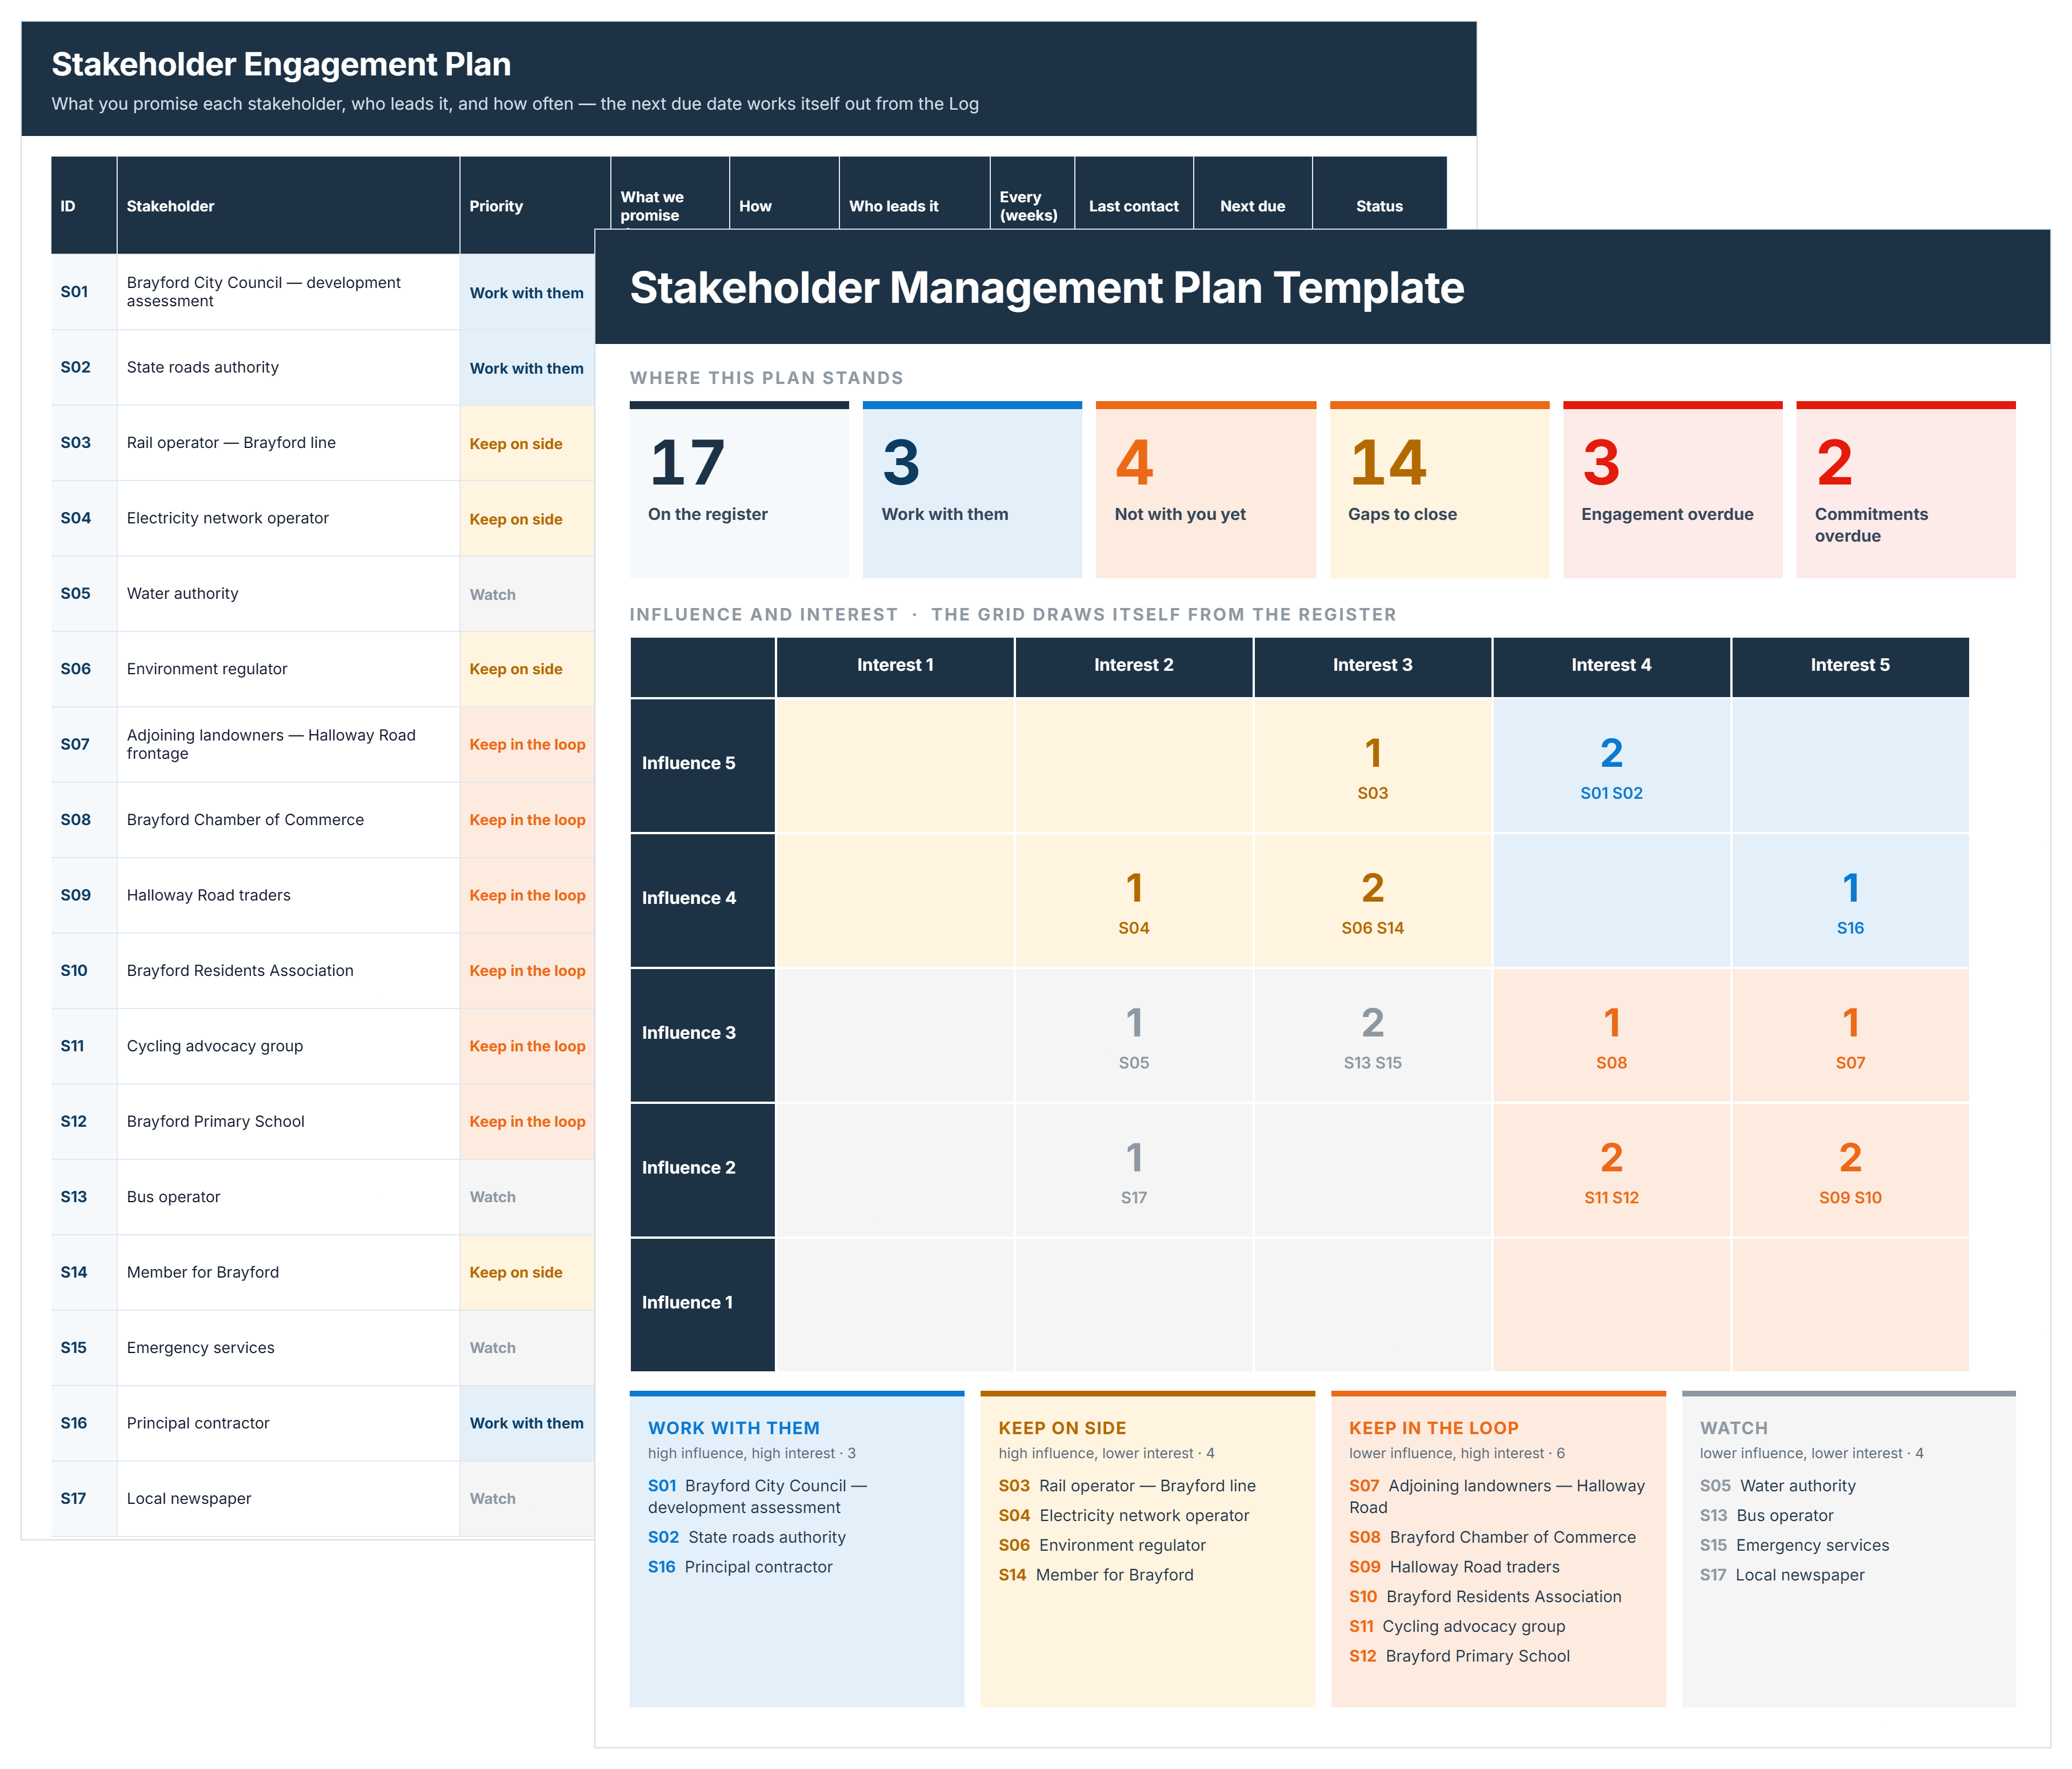Screen dimensions: 2072x1769
Task: Click 'Halloway Road traders' table cell
Action: coord(288,895)
